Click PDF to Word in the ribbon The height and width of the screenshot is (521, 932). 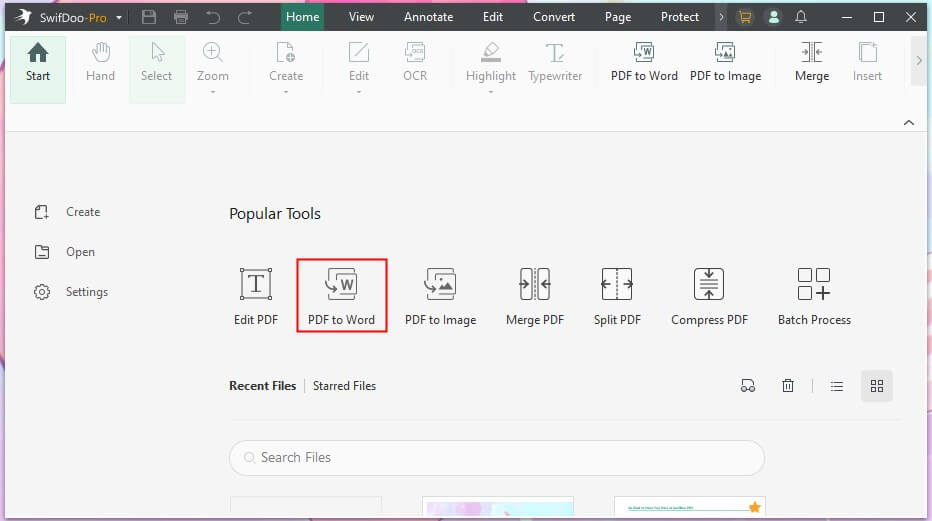tap(644, 62)
